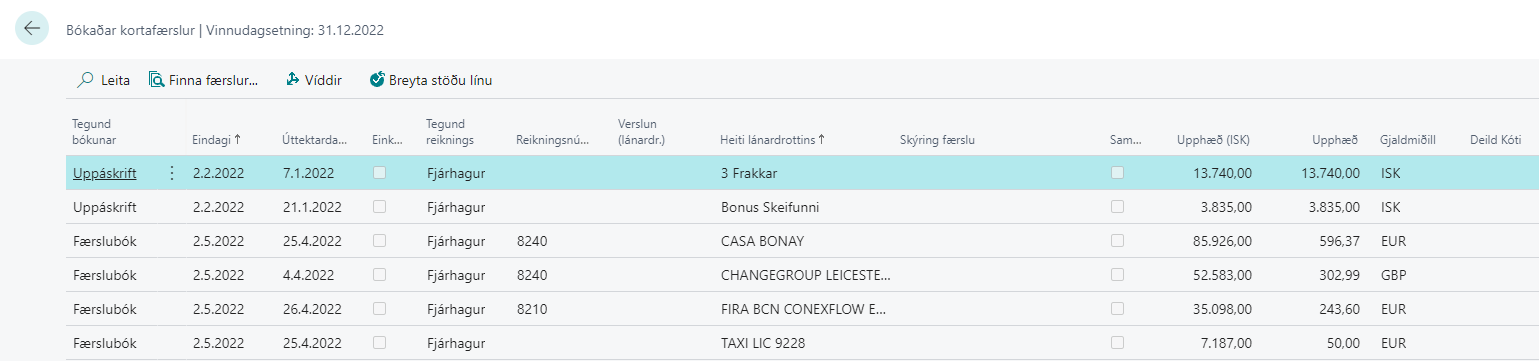Image resolution: width=1539 pixels, height=361 pixels.
Task: Toggle Eink checkbox for CASA BONAY row
Action: 379,241
